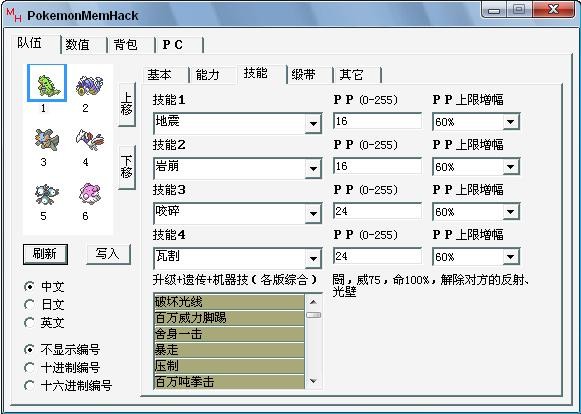Select party Pokemon slot 4 sprite

90,139
